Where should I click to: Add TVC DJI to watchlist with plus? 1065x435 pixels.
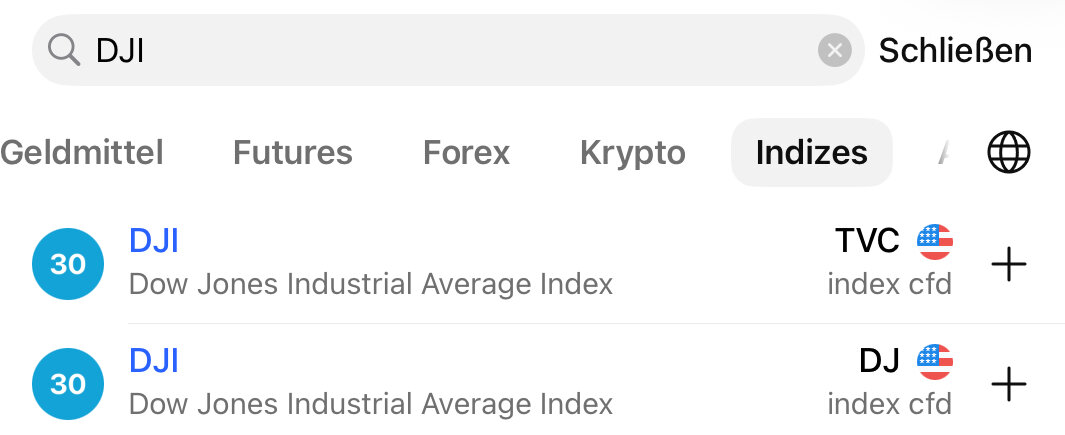click(x=1008, y=264)
